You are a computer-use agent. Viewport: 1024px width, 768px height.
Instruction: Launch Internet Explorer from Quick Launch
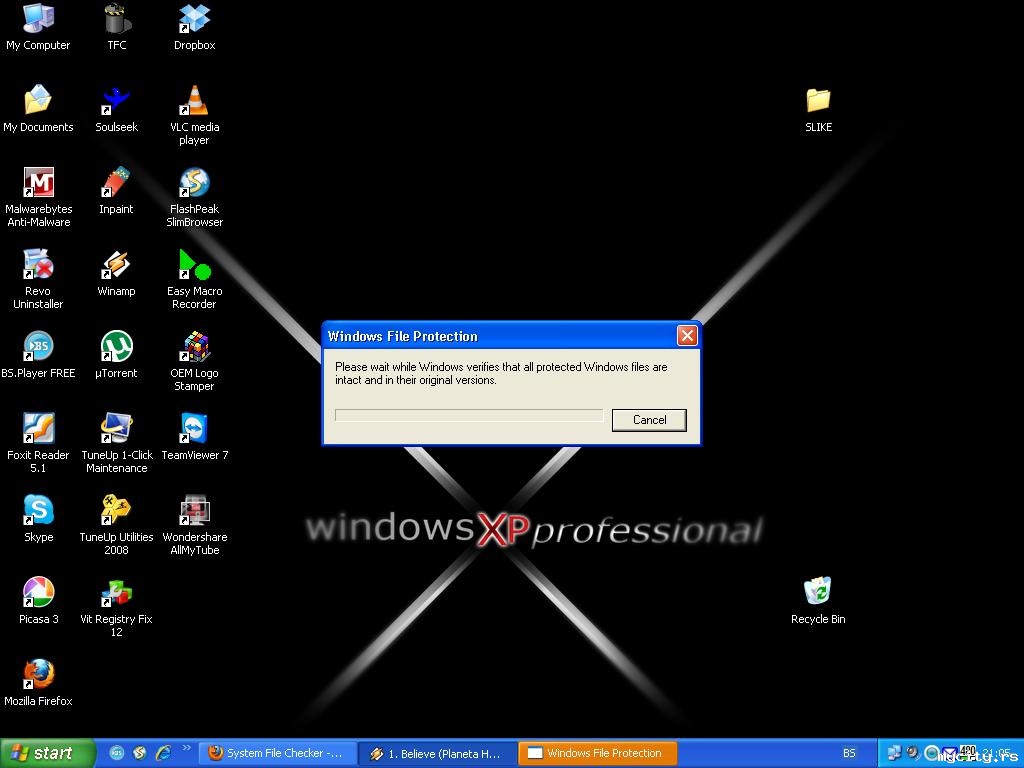pos(163,753)
